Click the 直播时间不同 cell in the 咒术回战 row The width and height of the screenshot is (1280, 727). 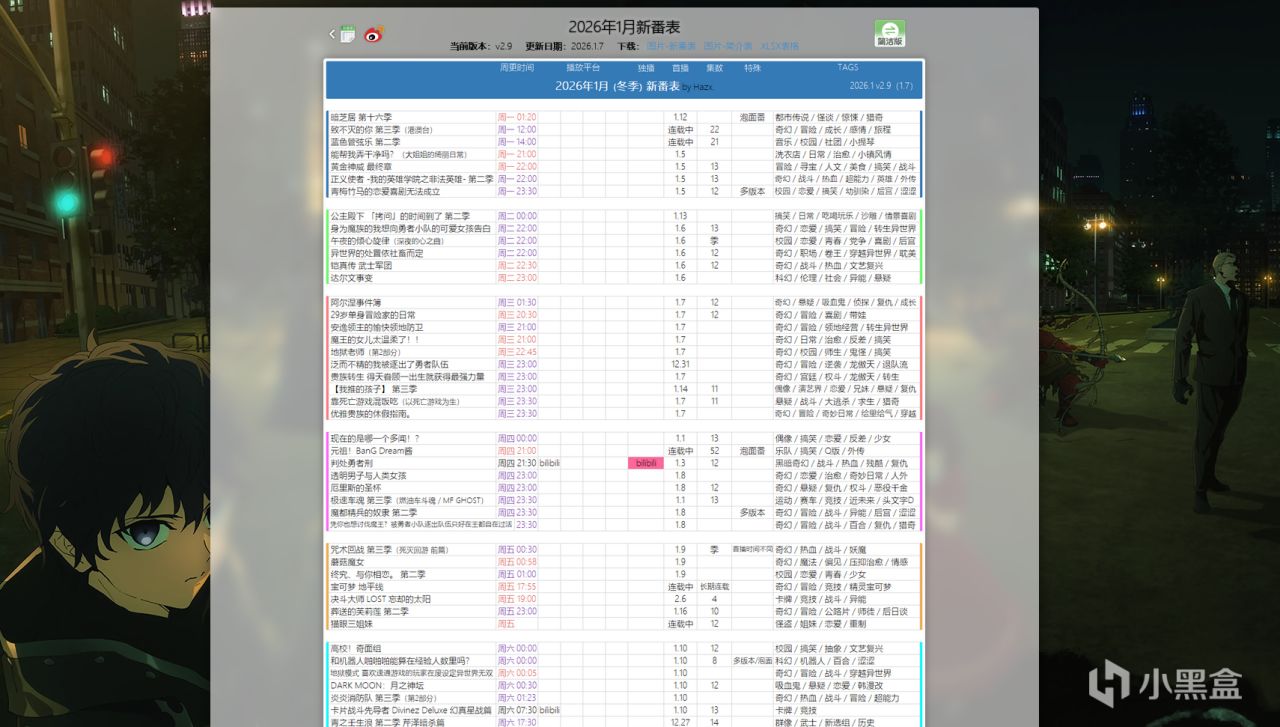pyautogui.click(x=752, y=550)
